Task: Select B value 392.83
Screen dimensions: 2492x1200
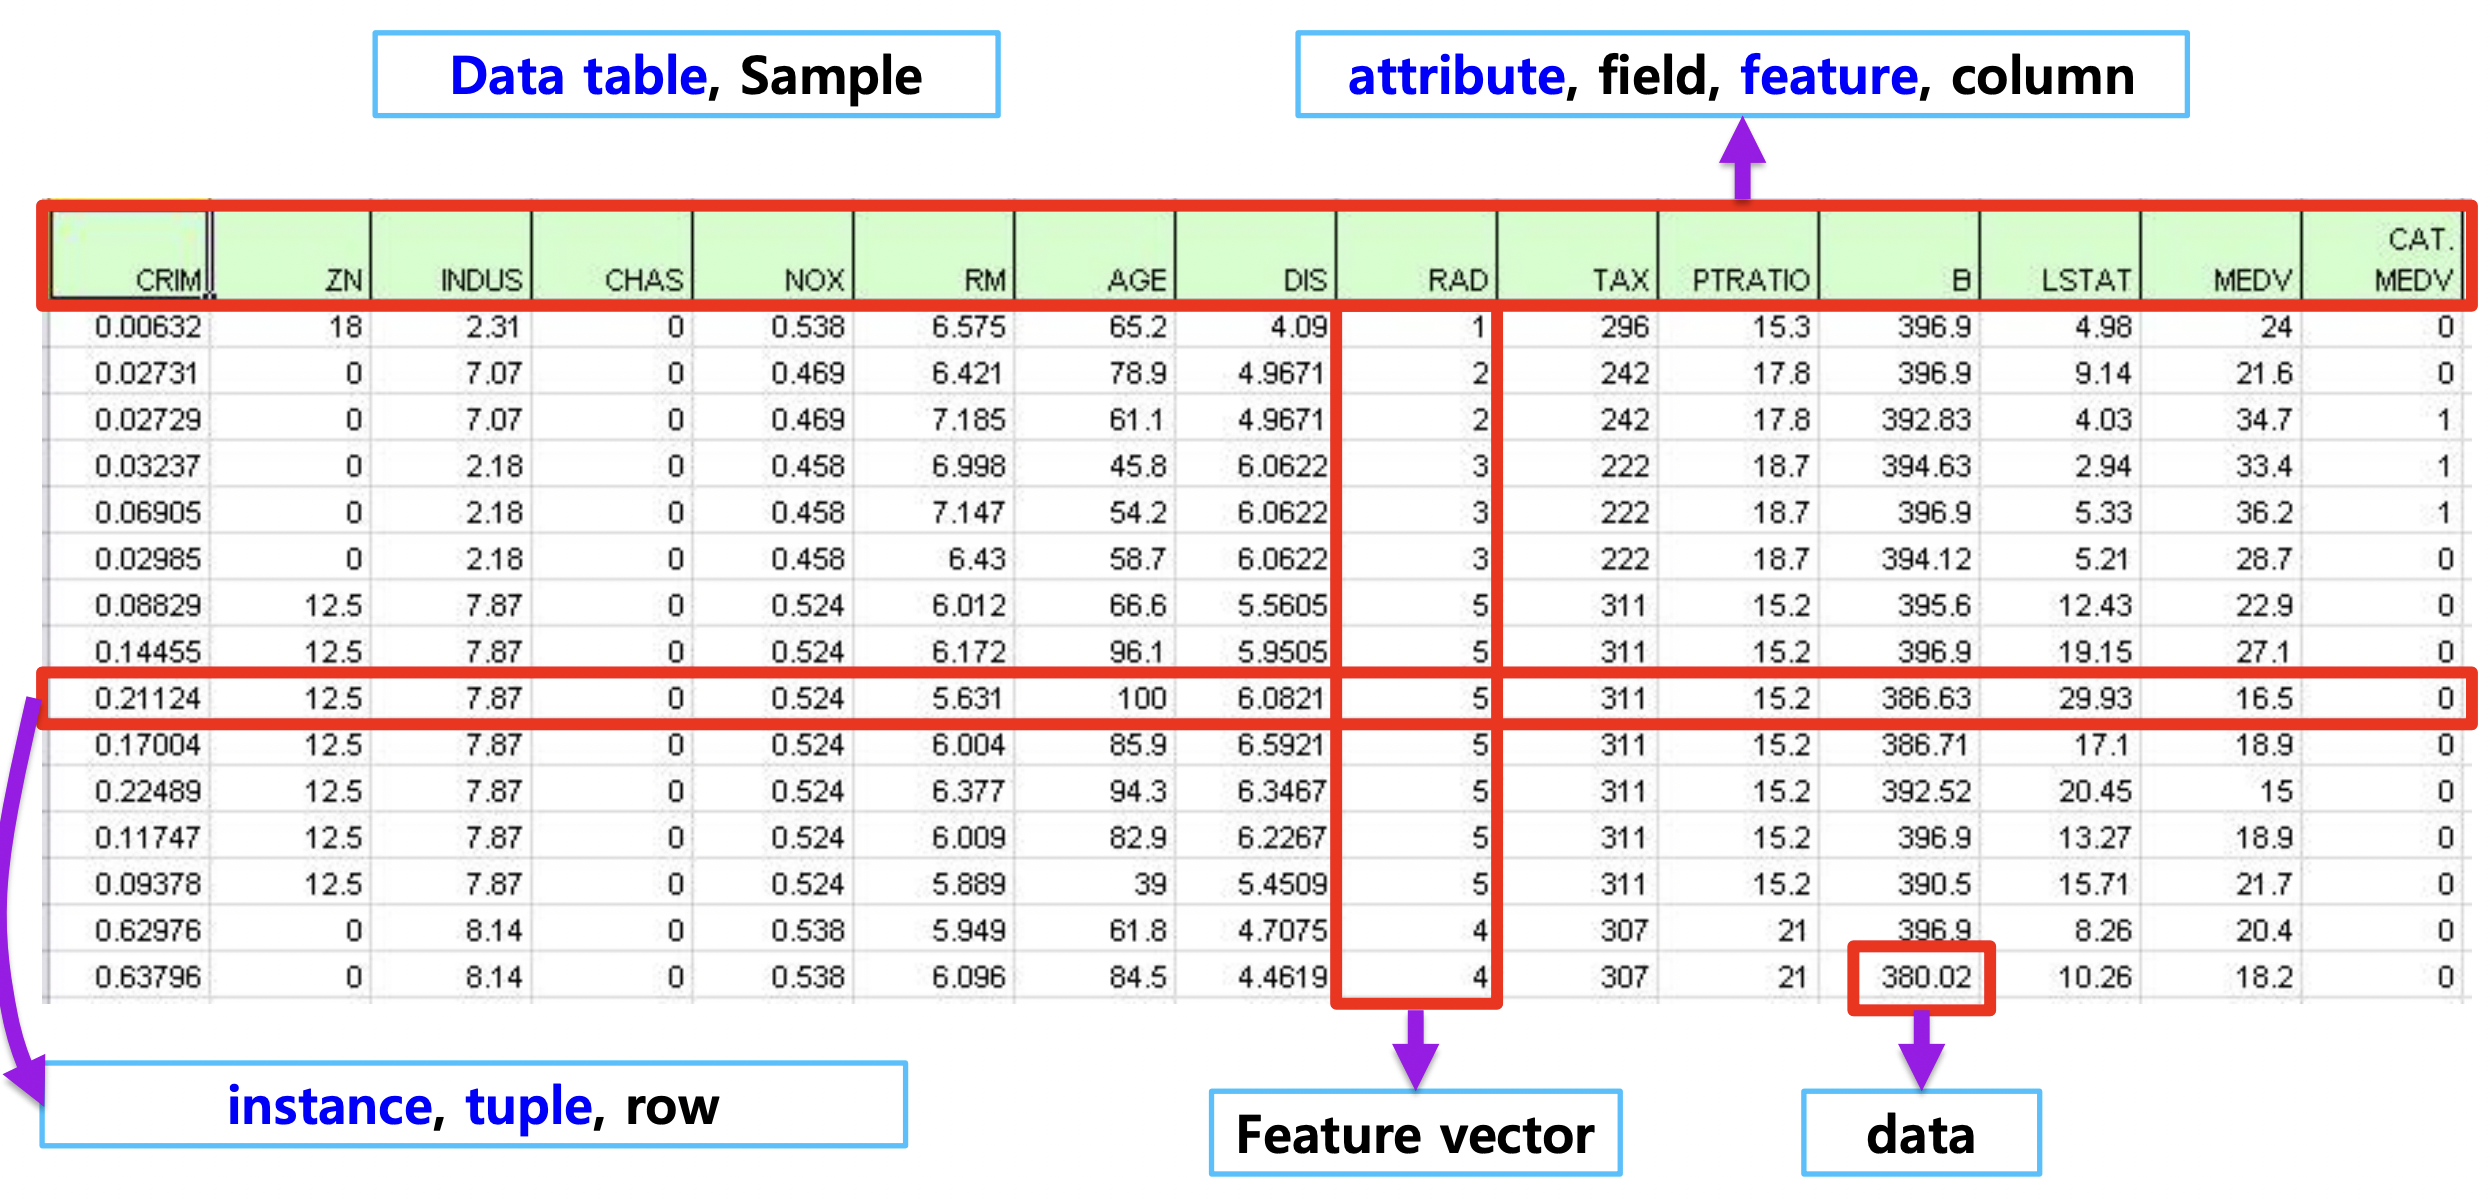Action: (1901, 419)
